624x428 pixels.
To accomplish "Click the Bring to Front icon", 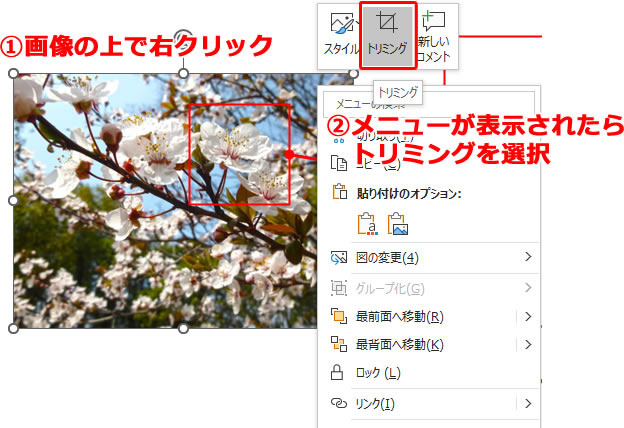I will [x=338, y=317].
